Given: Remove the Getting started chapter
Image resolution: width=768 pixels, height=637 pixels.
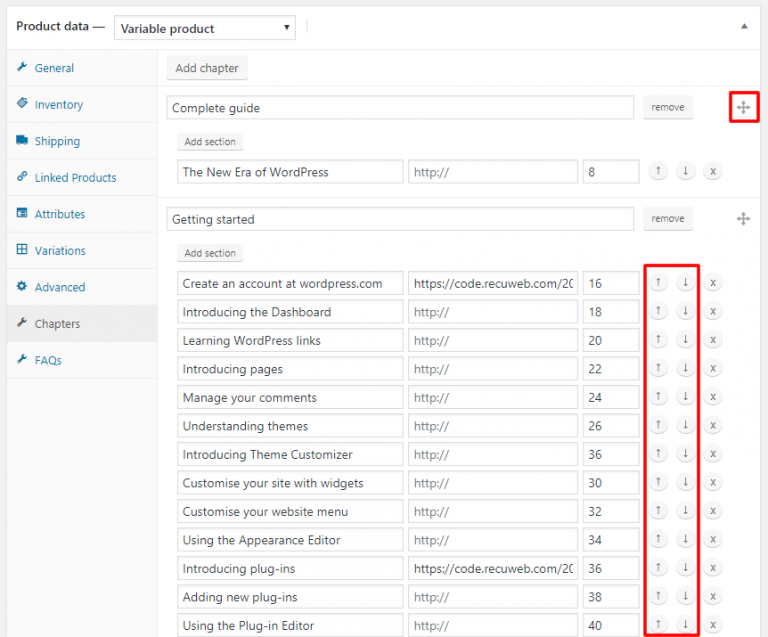Looking at the screenshot, I should (x=668, y=219).
